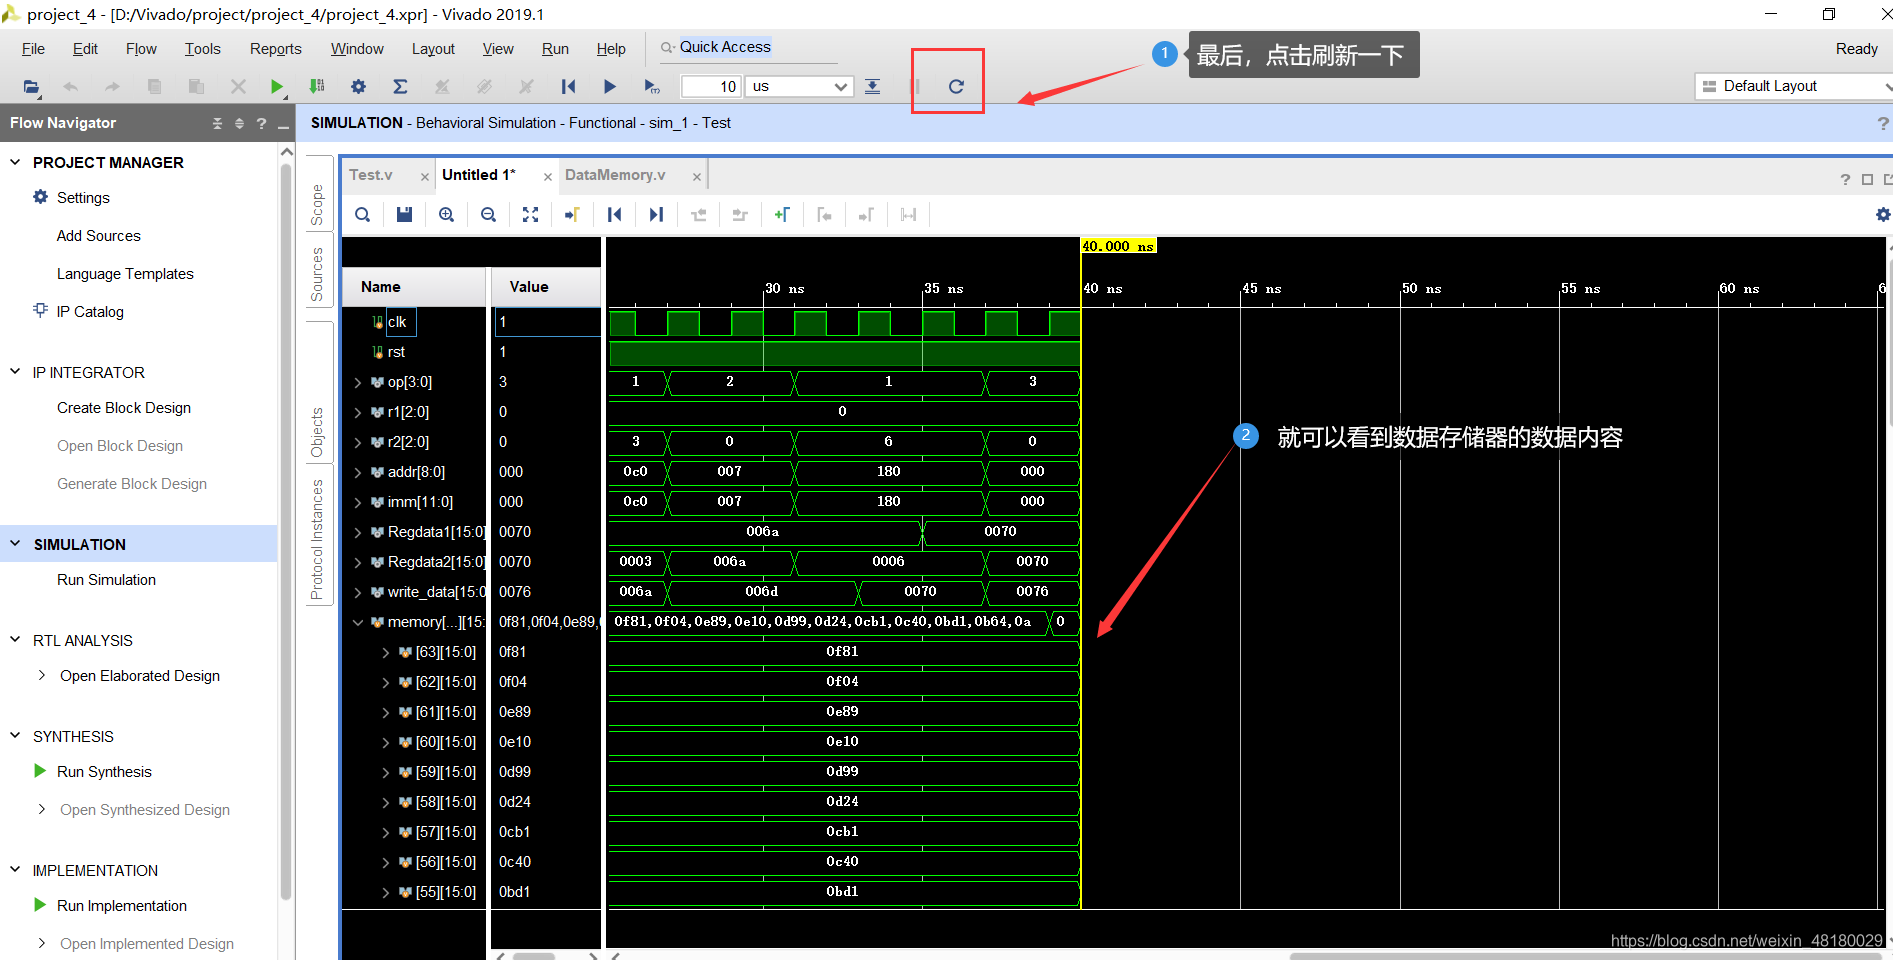Expand Open Elaborated Design item

41,675
